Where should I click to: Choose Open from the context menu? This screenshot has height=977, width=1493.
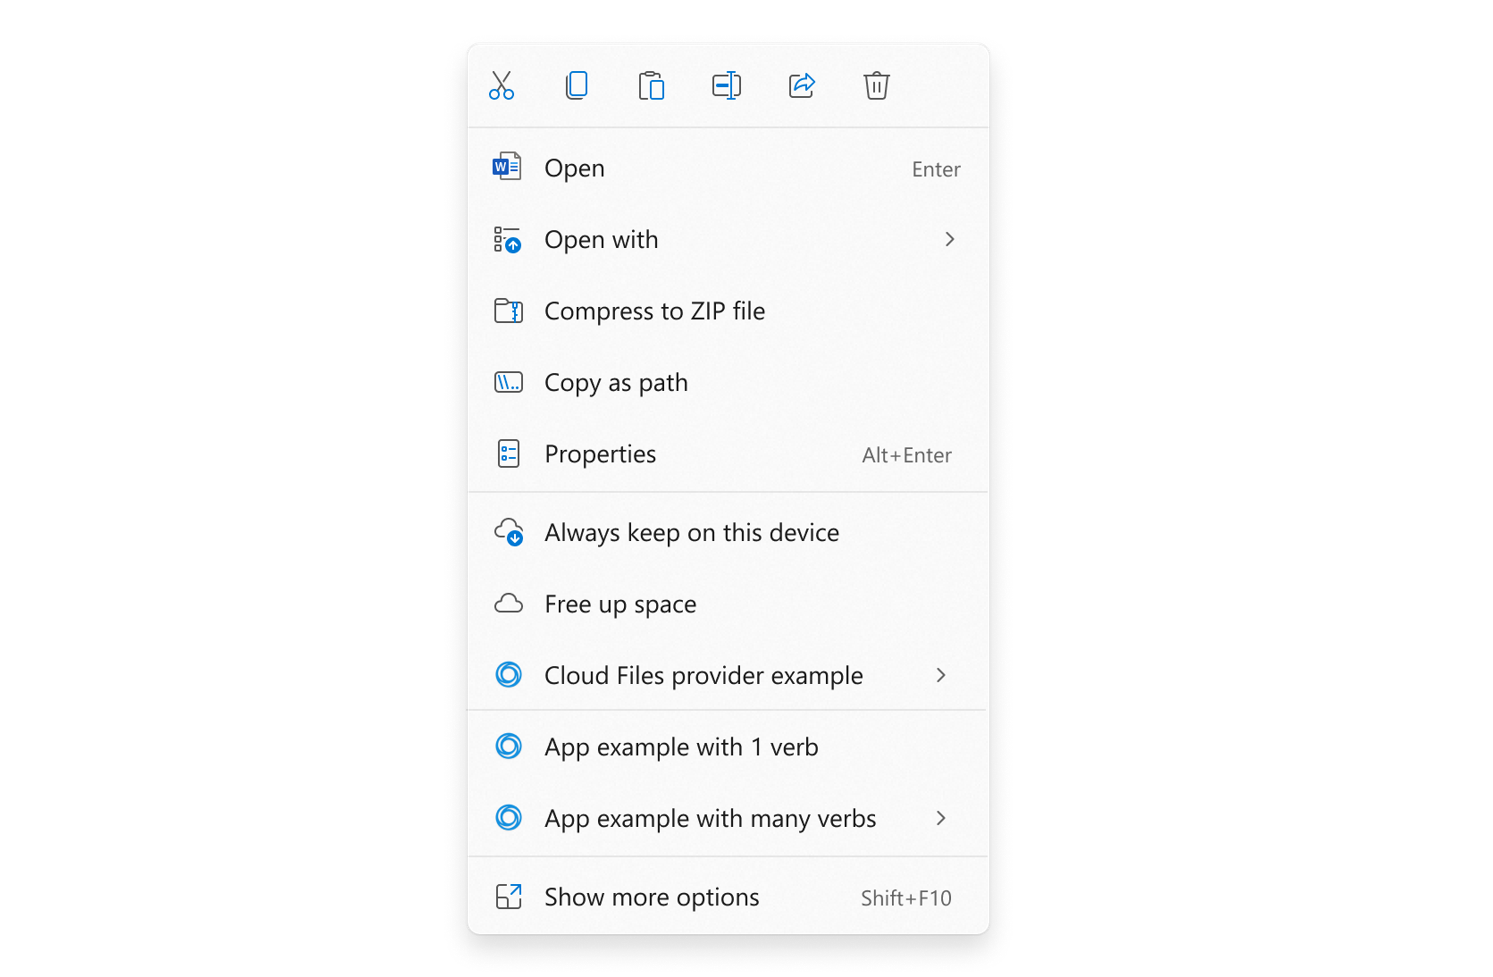(x=728, y=168)
